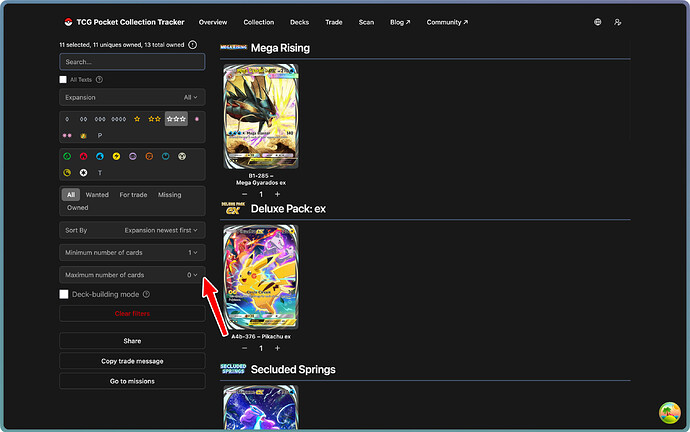Filter by white Colorless energy type

83,173
